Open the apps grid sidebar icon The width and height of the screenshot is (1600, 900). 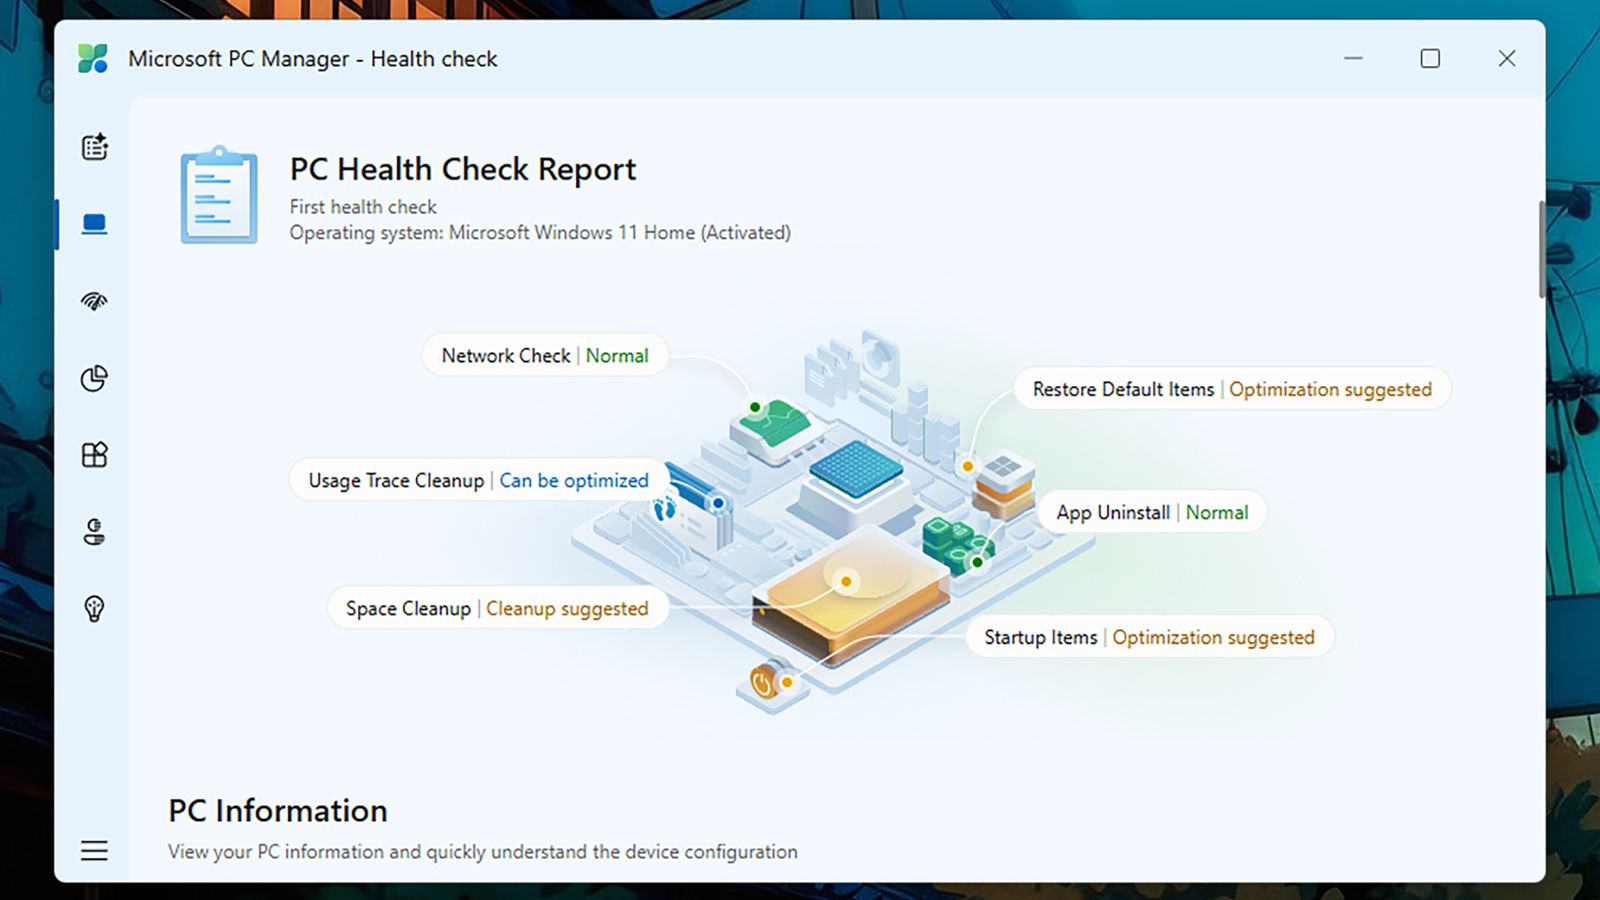click(x=94, y=455)
